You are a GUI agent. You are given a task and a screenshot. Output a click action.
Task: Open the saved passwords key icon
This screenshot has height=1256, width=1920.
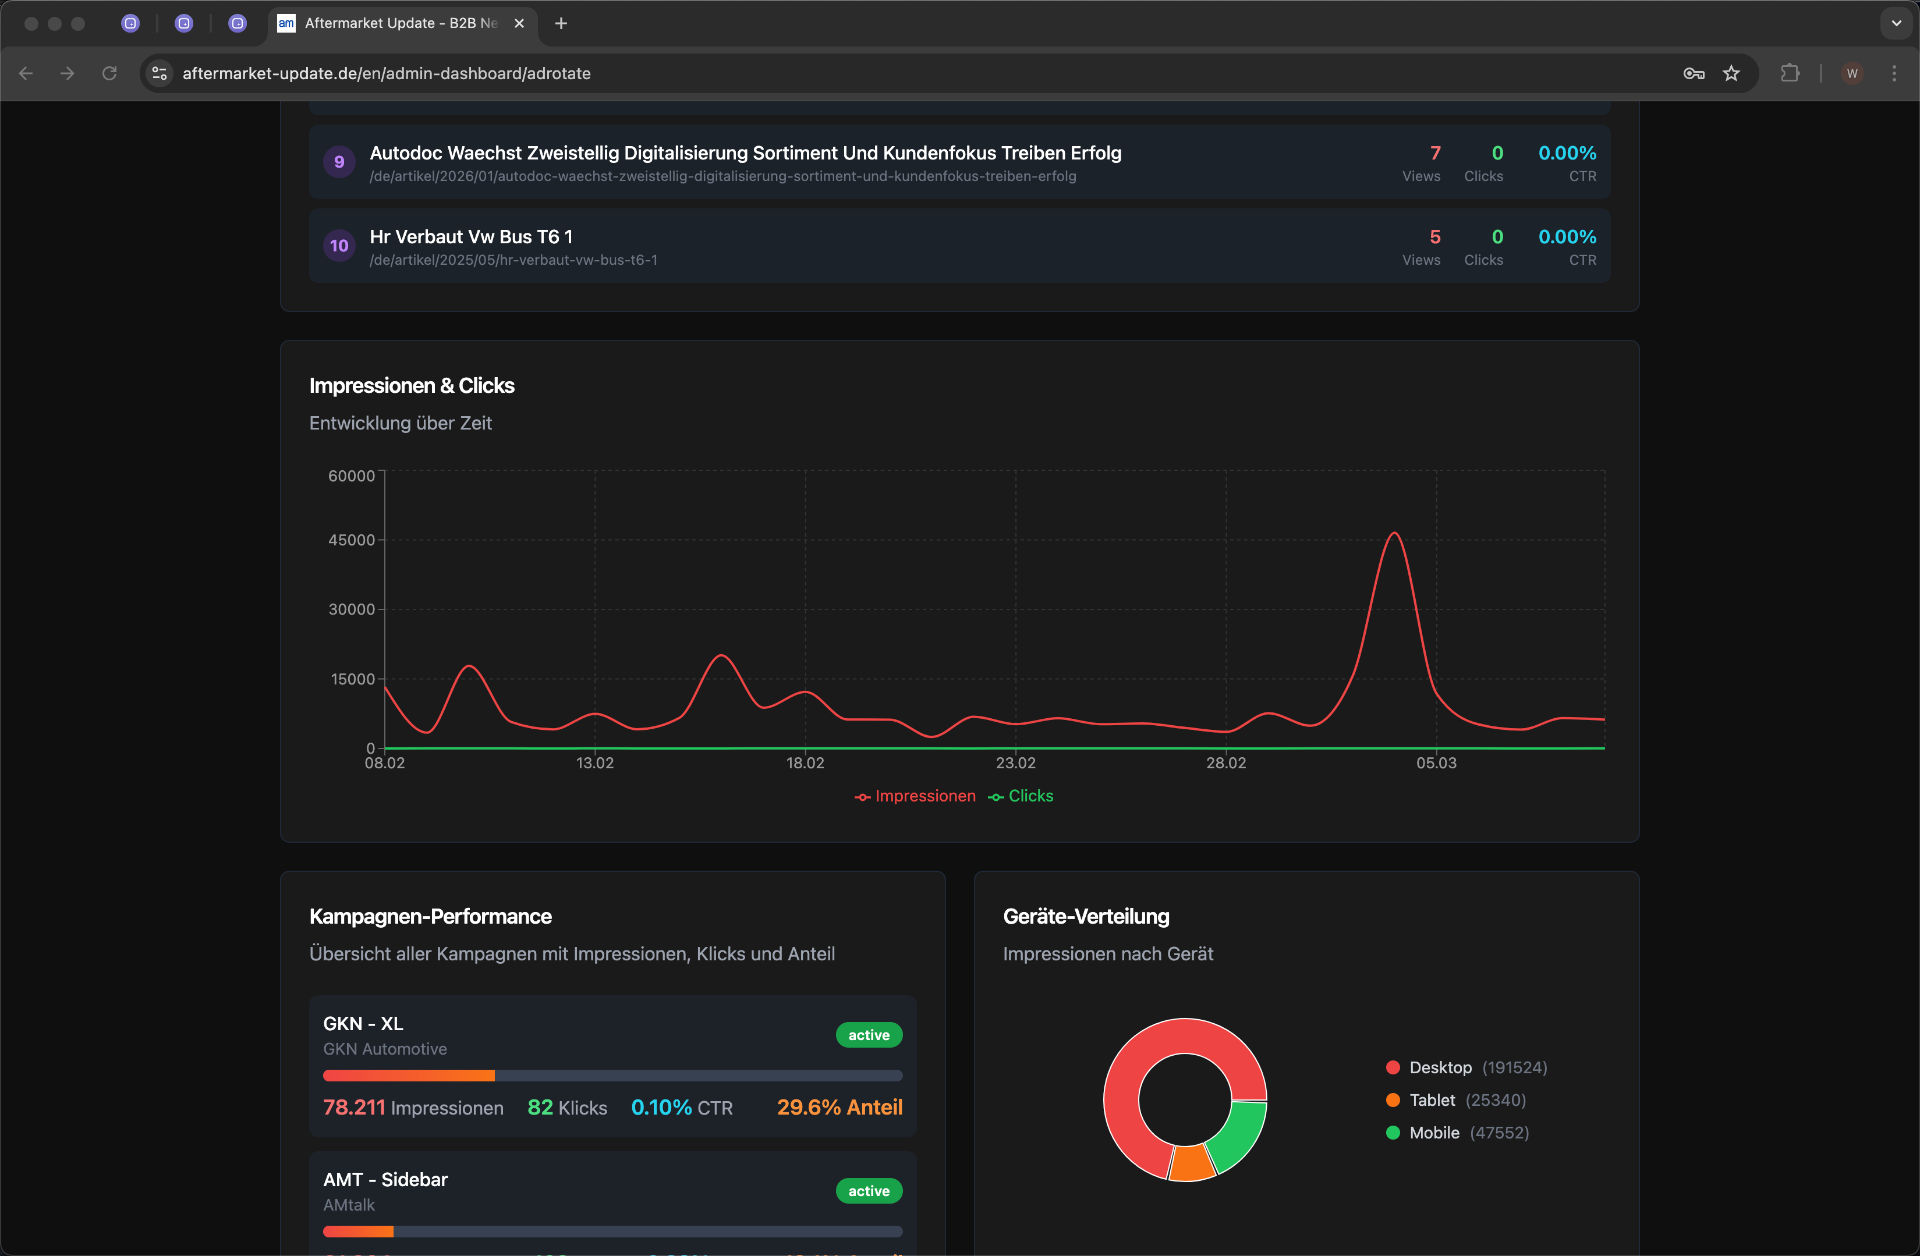tap(1694, 73)
